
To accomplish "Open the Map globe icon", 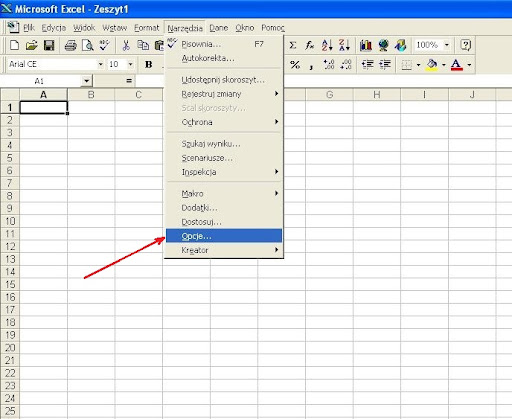I will [x=383, y=45].
